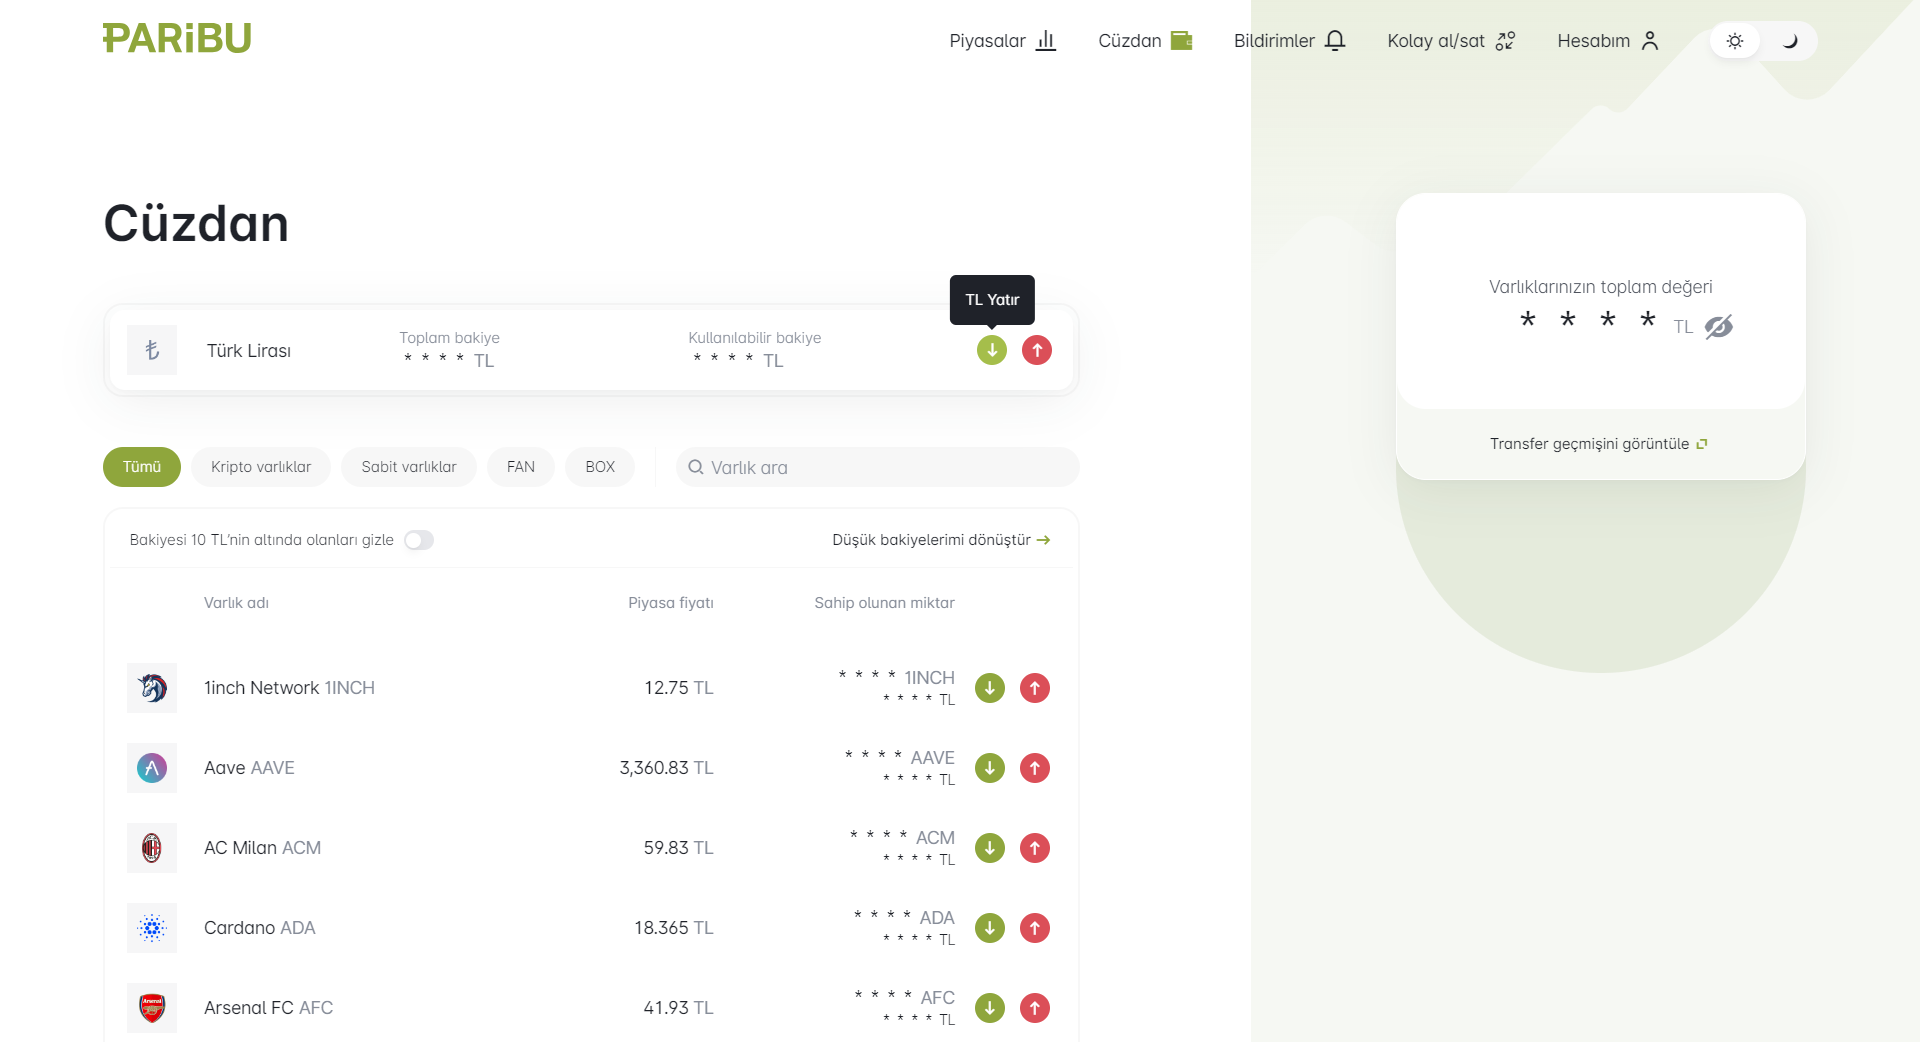Open Hesabım using the person icon
The width and height of the screenshot is (1920, 1042).
tap(1650, 40)
